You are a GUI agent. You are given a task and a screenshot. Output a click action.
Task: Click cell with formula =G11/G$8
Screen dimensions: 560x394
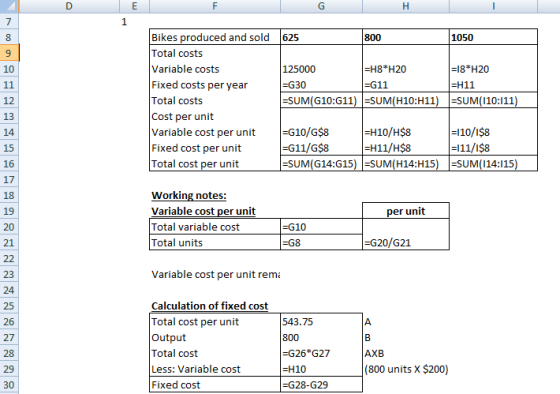321,148
